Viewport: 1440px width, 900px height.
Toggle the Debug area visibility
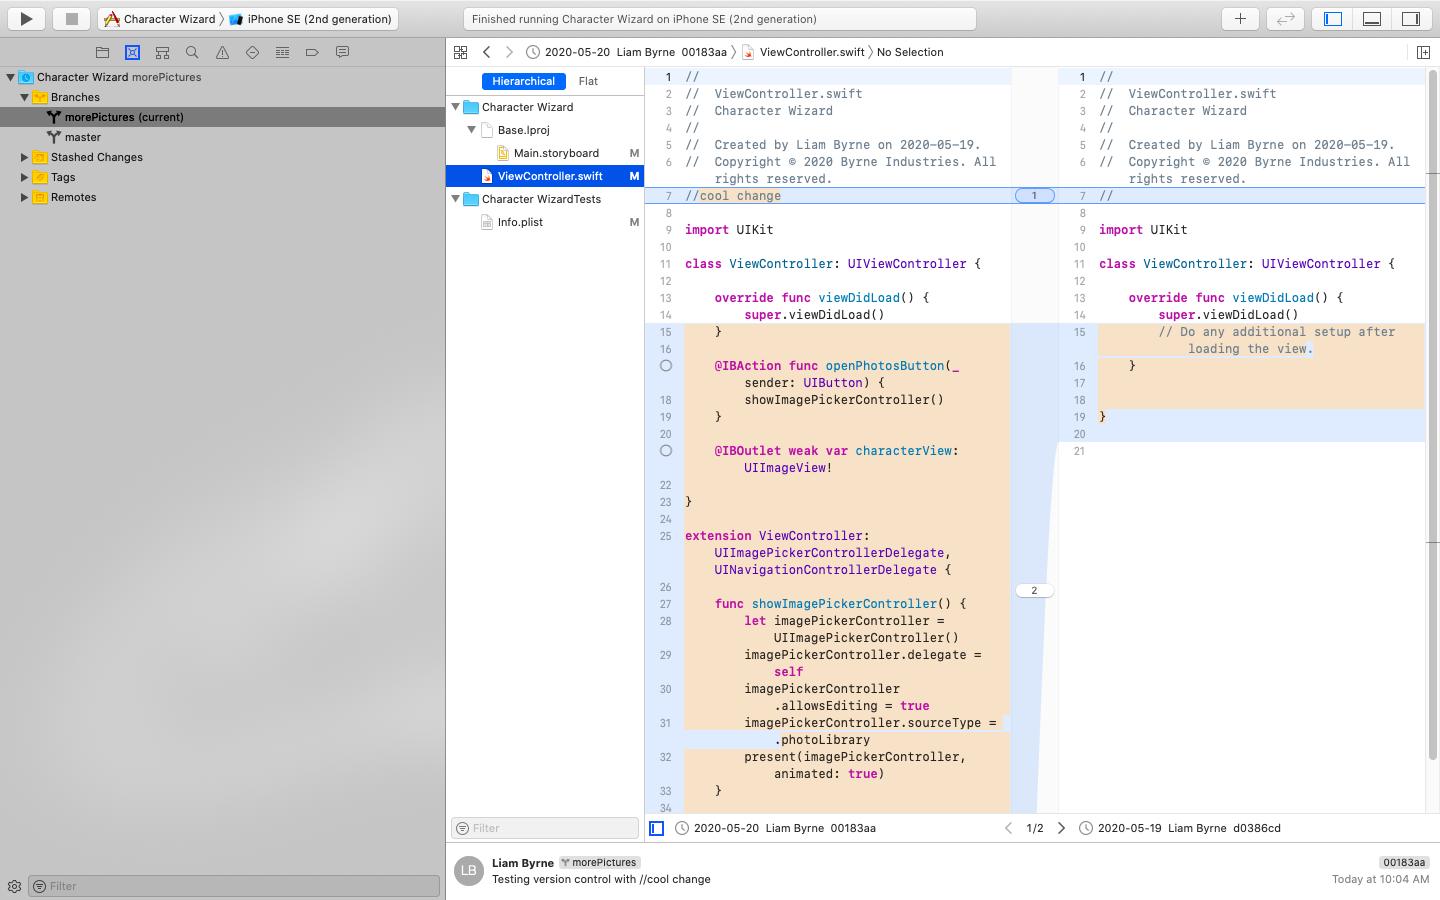pyautogui.click(x=1372, y=18)
